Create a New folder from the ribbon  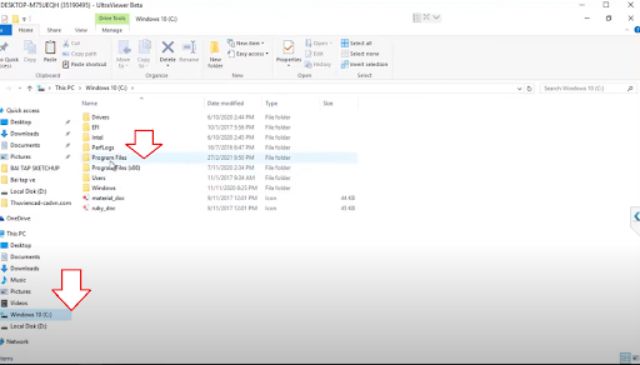[215, 54]
